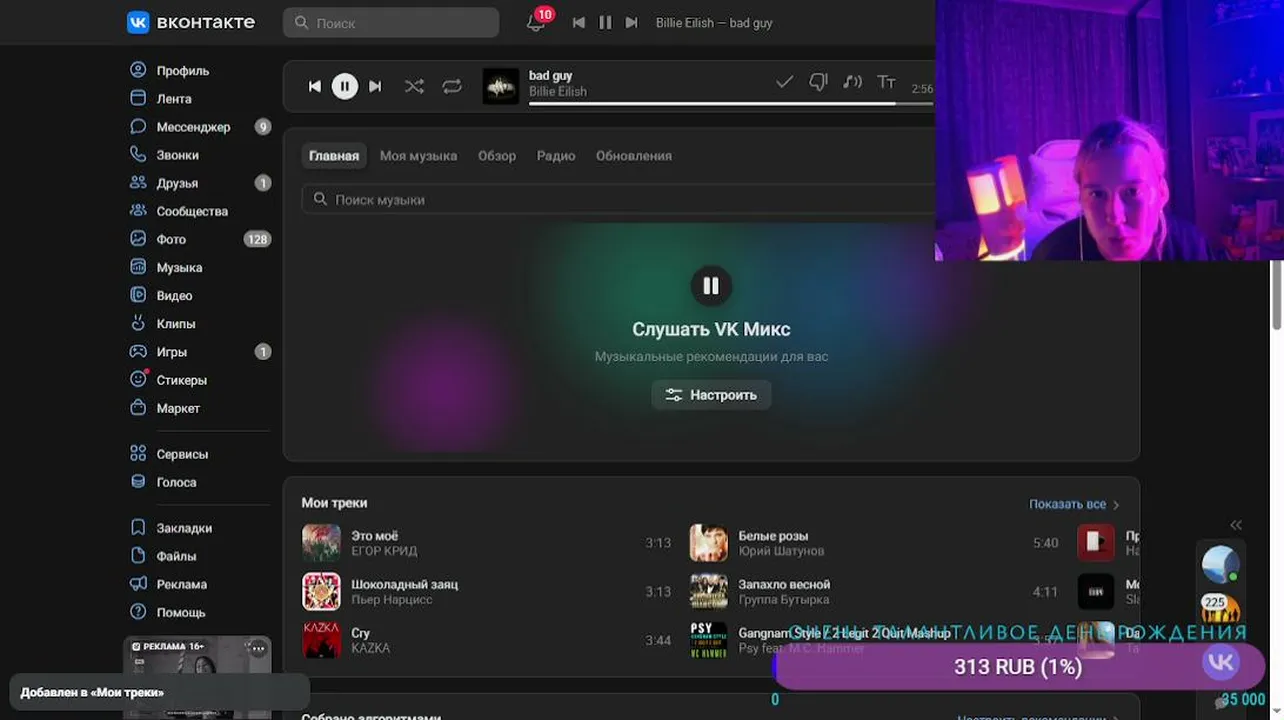
Task: Pause the VK Микс with the round button
Action: click(x=711, y=286)
